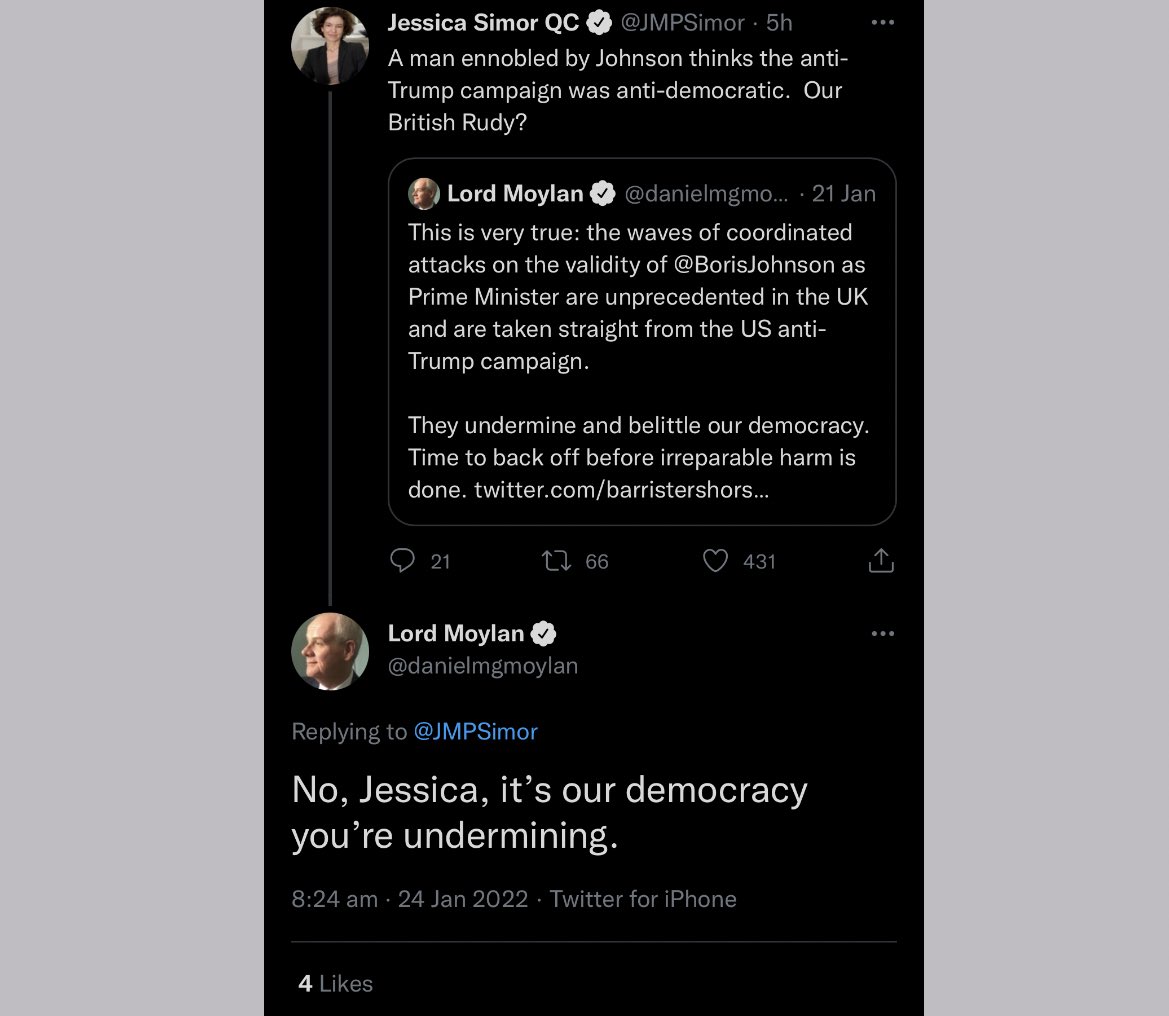Click the reply speech bubble icon
This screenshot has width=1169, height=1016.
point(403,561)
